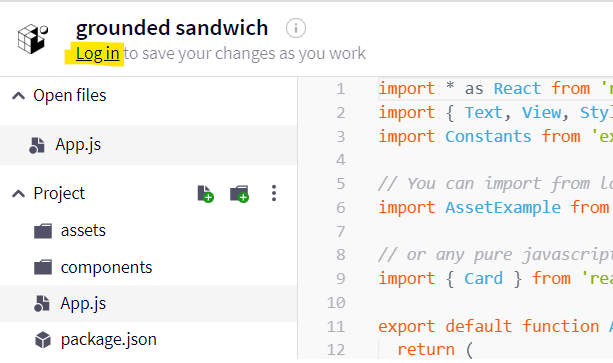Click the assets folder icon
613x363 pixels.
43,231
